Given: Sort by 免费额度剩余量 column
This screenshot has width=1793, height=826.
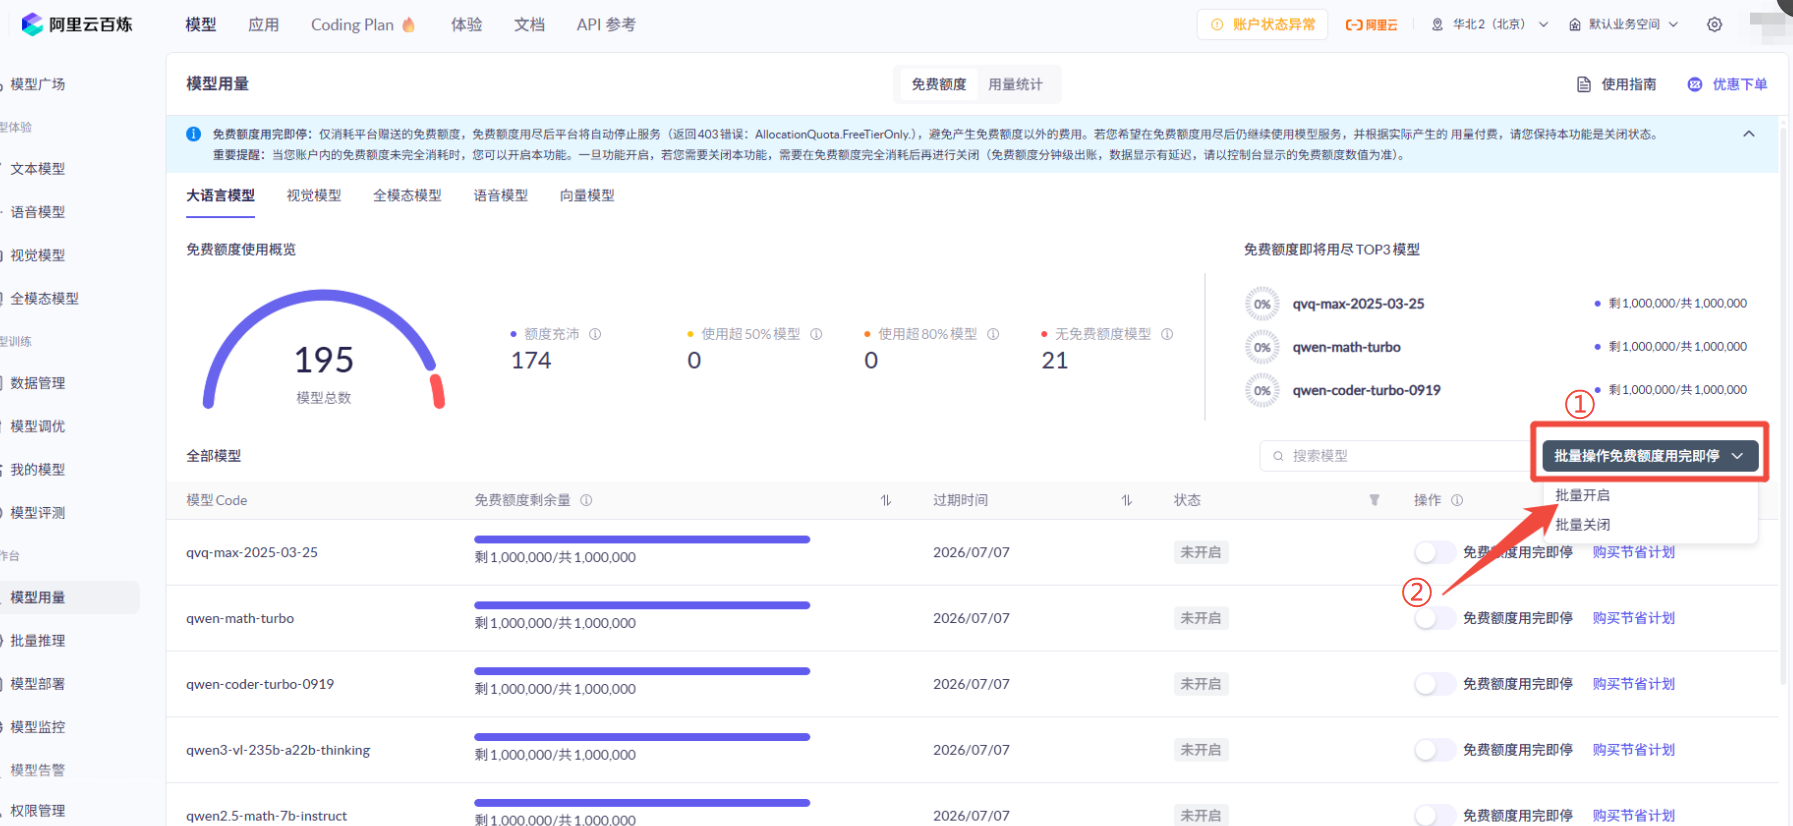Looking at the screenshot, I should [886, 500].
